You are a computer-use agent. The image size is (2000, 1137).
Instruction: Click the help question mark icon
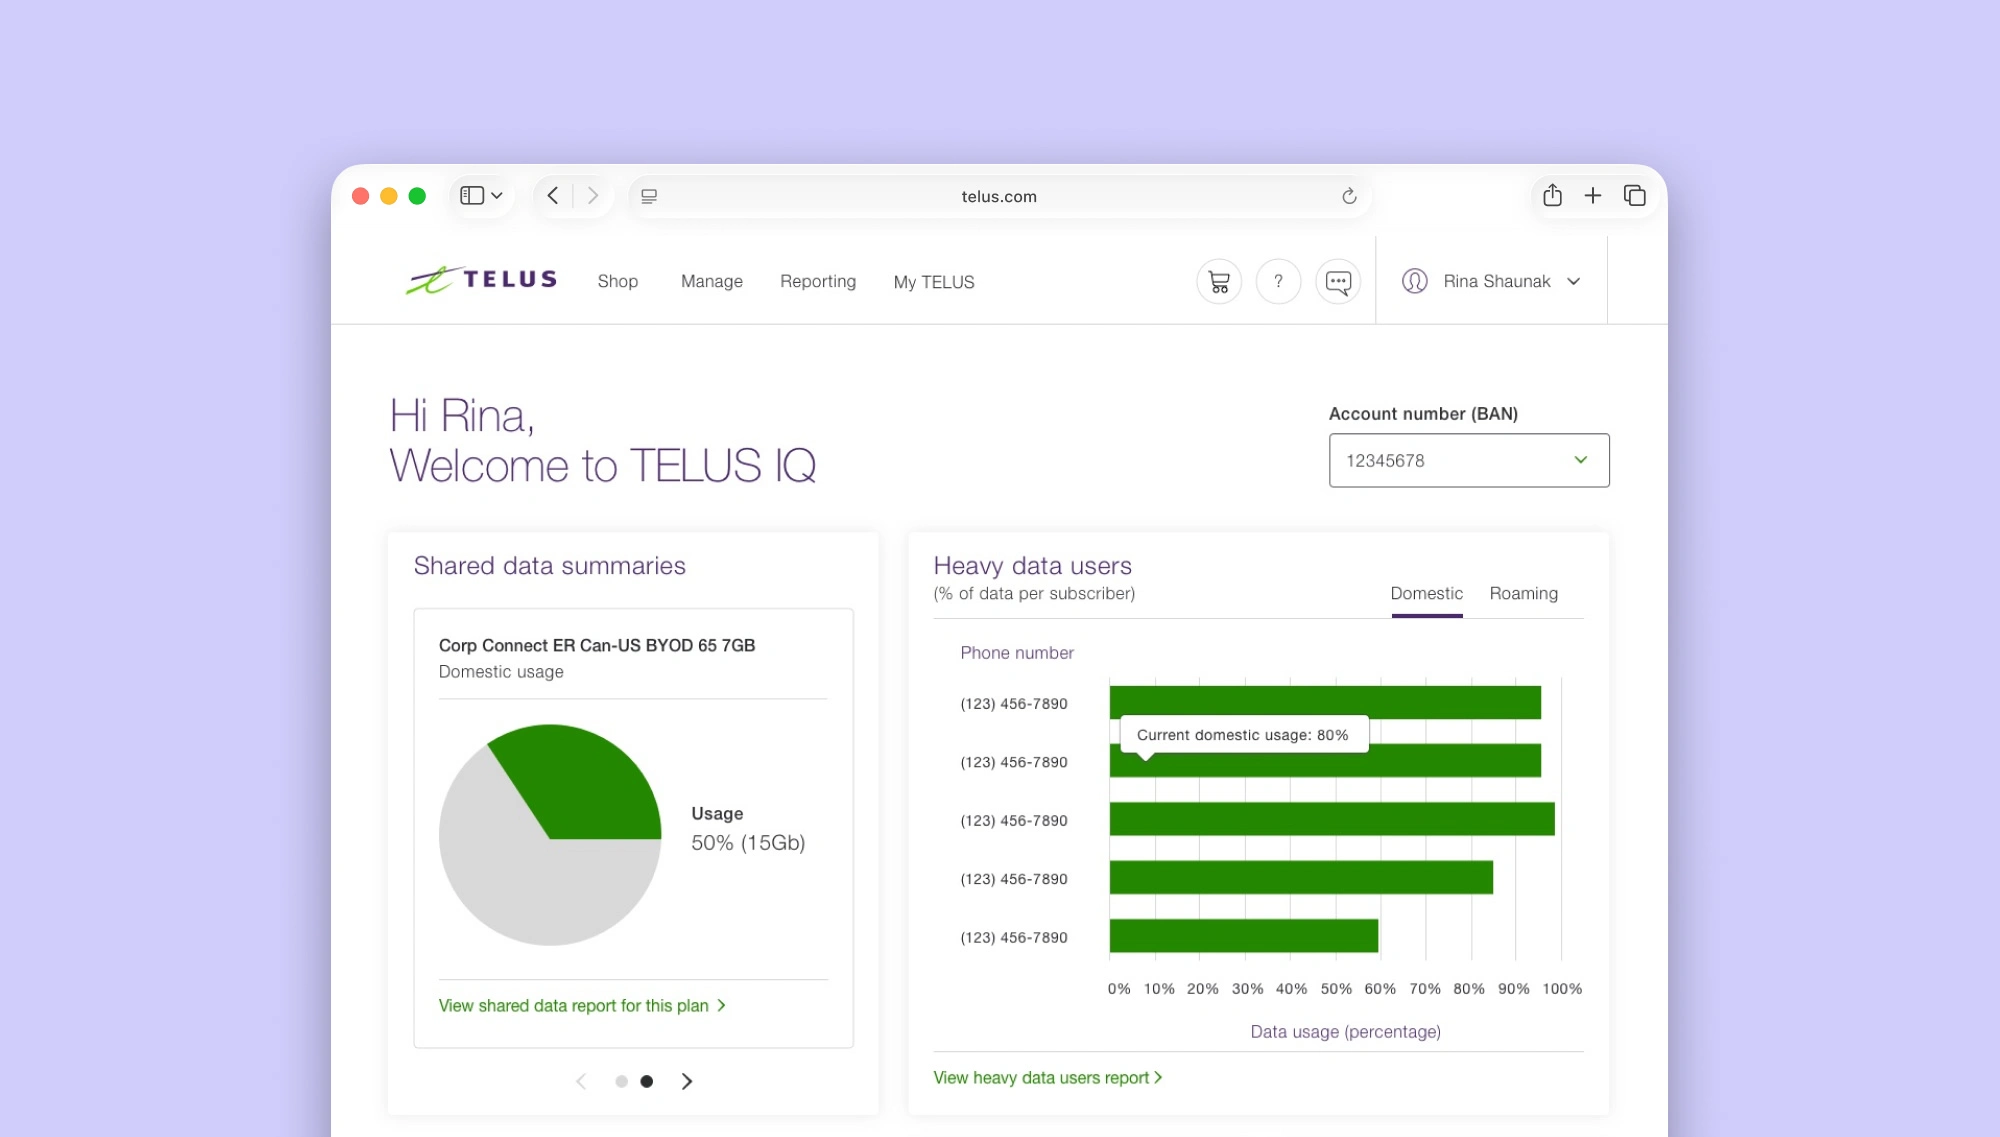1278,282
